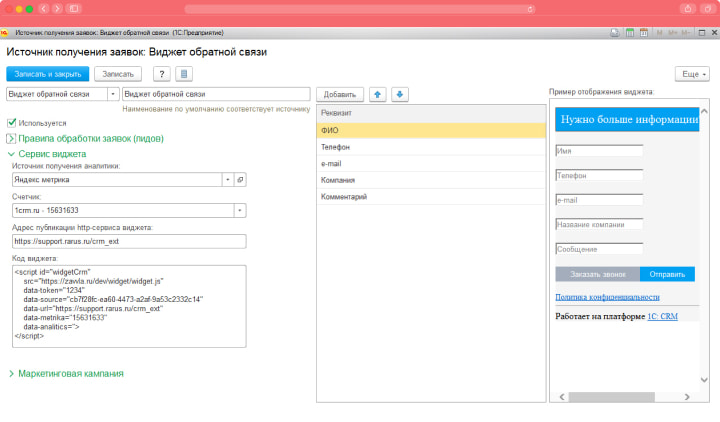Open the Политика конфиденциальности link

[x=607, y=297]
